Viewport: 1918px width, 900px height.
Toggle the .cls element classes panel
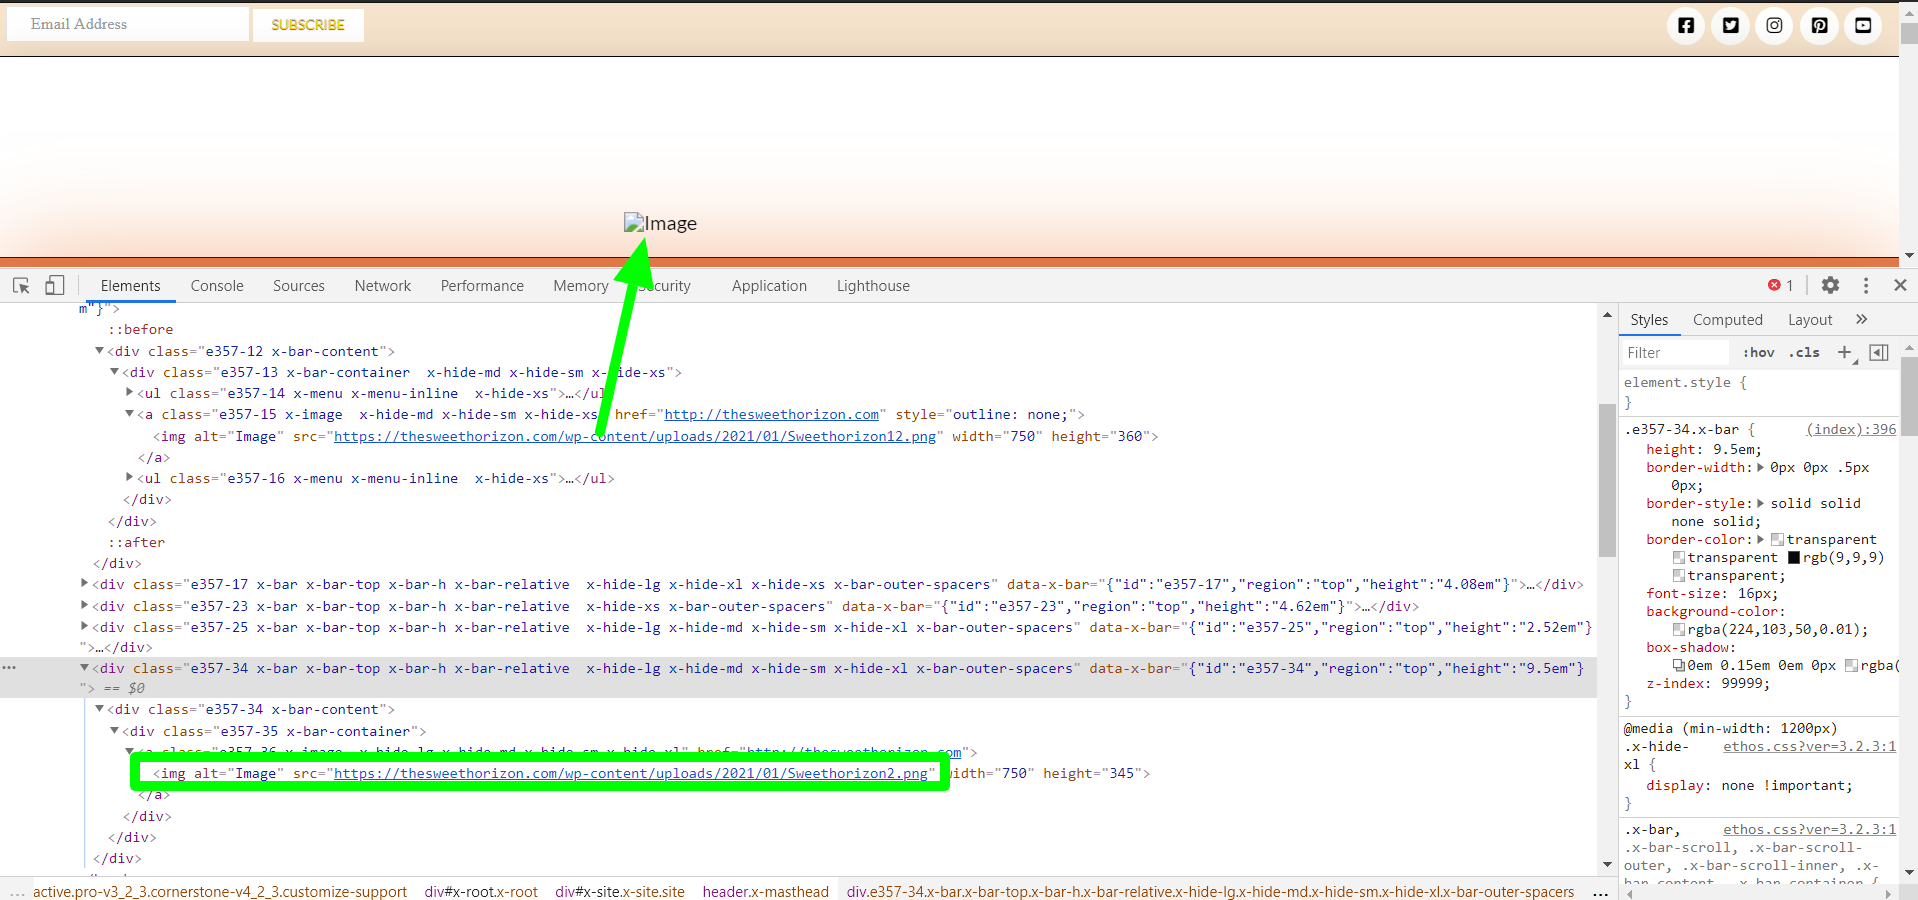pyautogui.click(x=1804, y=352)
